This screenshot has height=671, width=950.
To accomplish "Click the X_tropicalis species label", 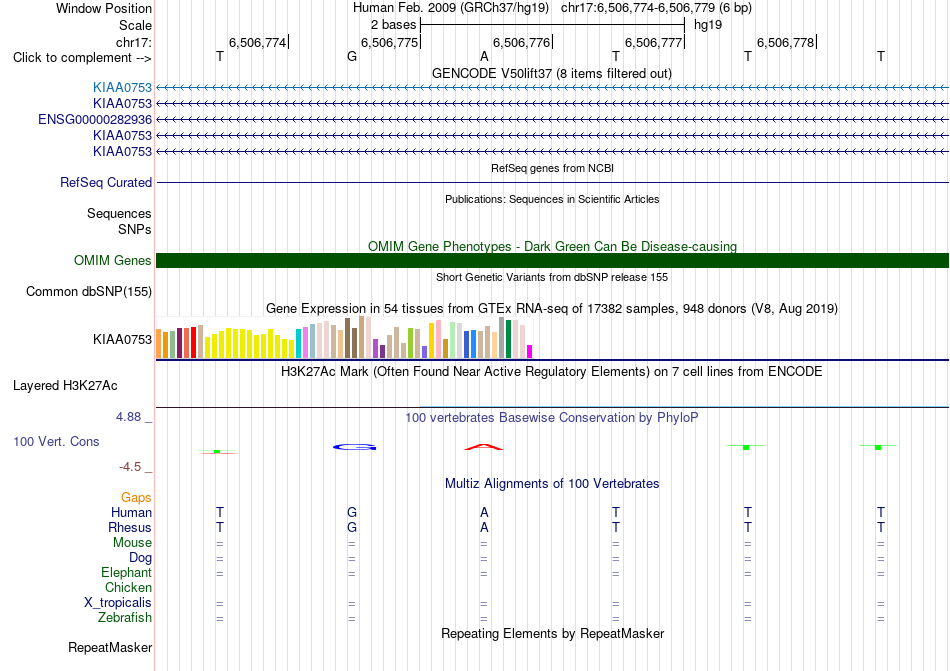I will tap(118, 603).
